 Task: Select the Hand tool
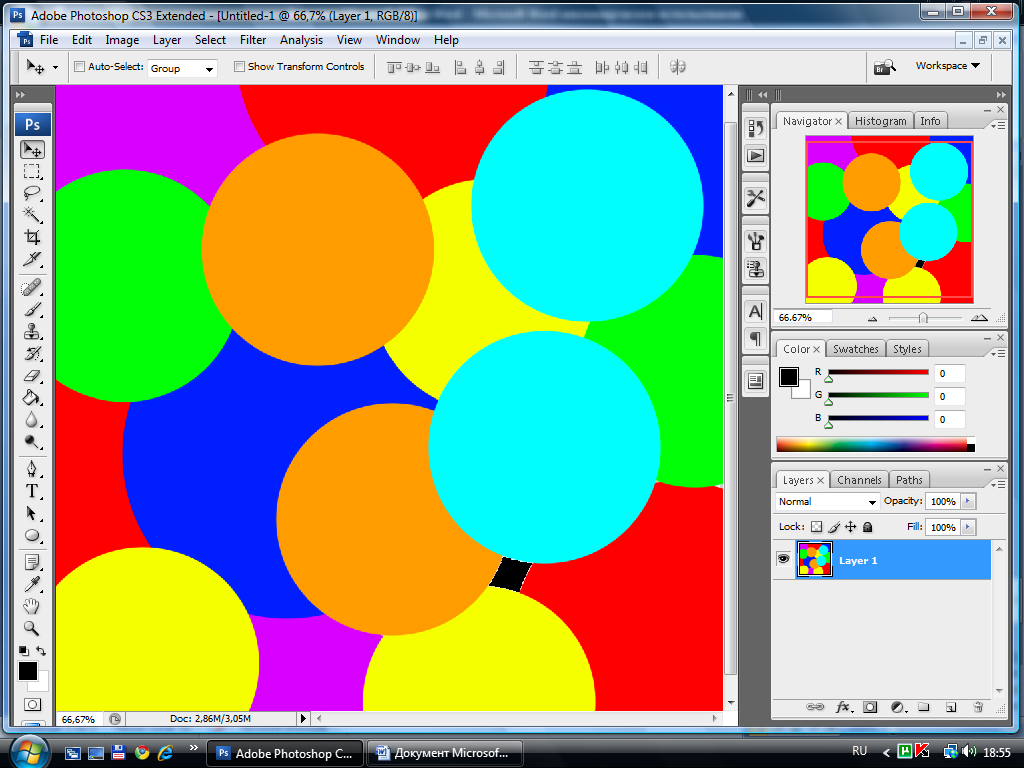coord(32,606)
